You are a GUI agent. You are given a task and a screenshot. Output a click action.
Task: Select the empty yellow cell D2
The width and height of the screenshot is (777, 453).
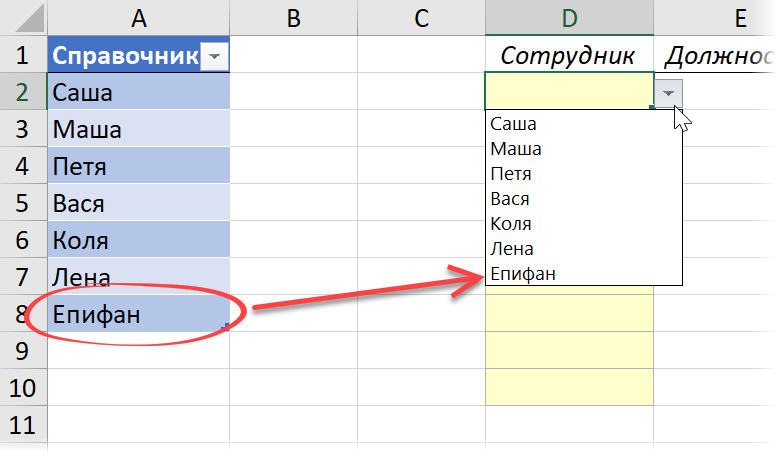click(x=569, y=92)
